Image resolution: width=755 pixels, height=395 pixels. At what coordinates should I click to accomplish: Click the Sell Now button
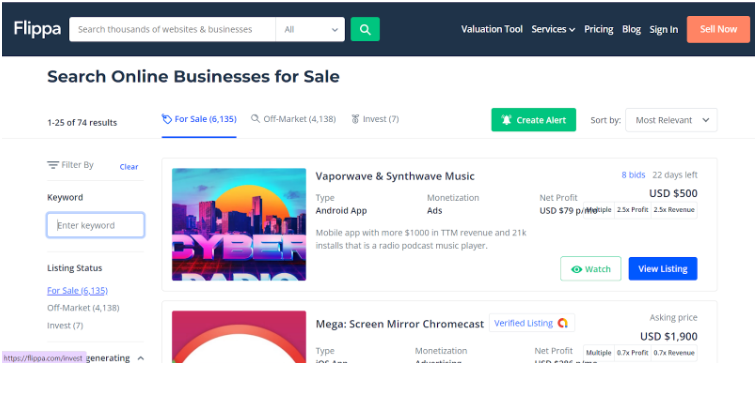[718, 29]
